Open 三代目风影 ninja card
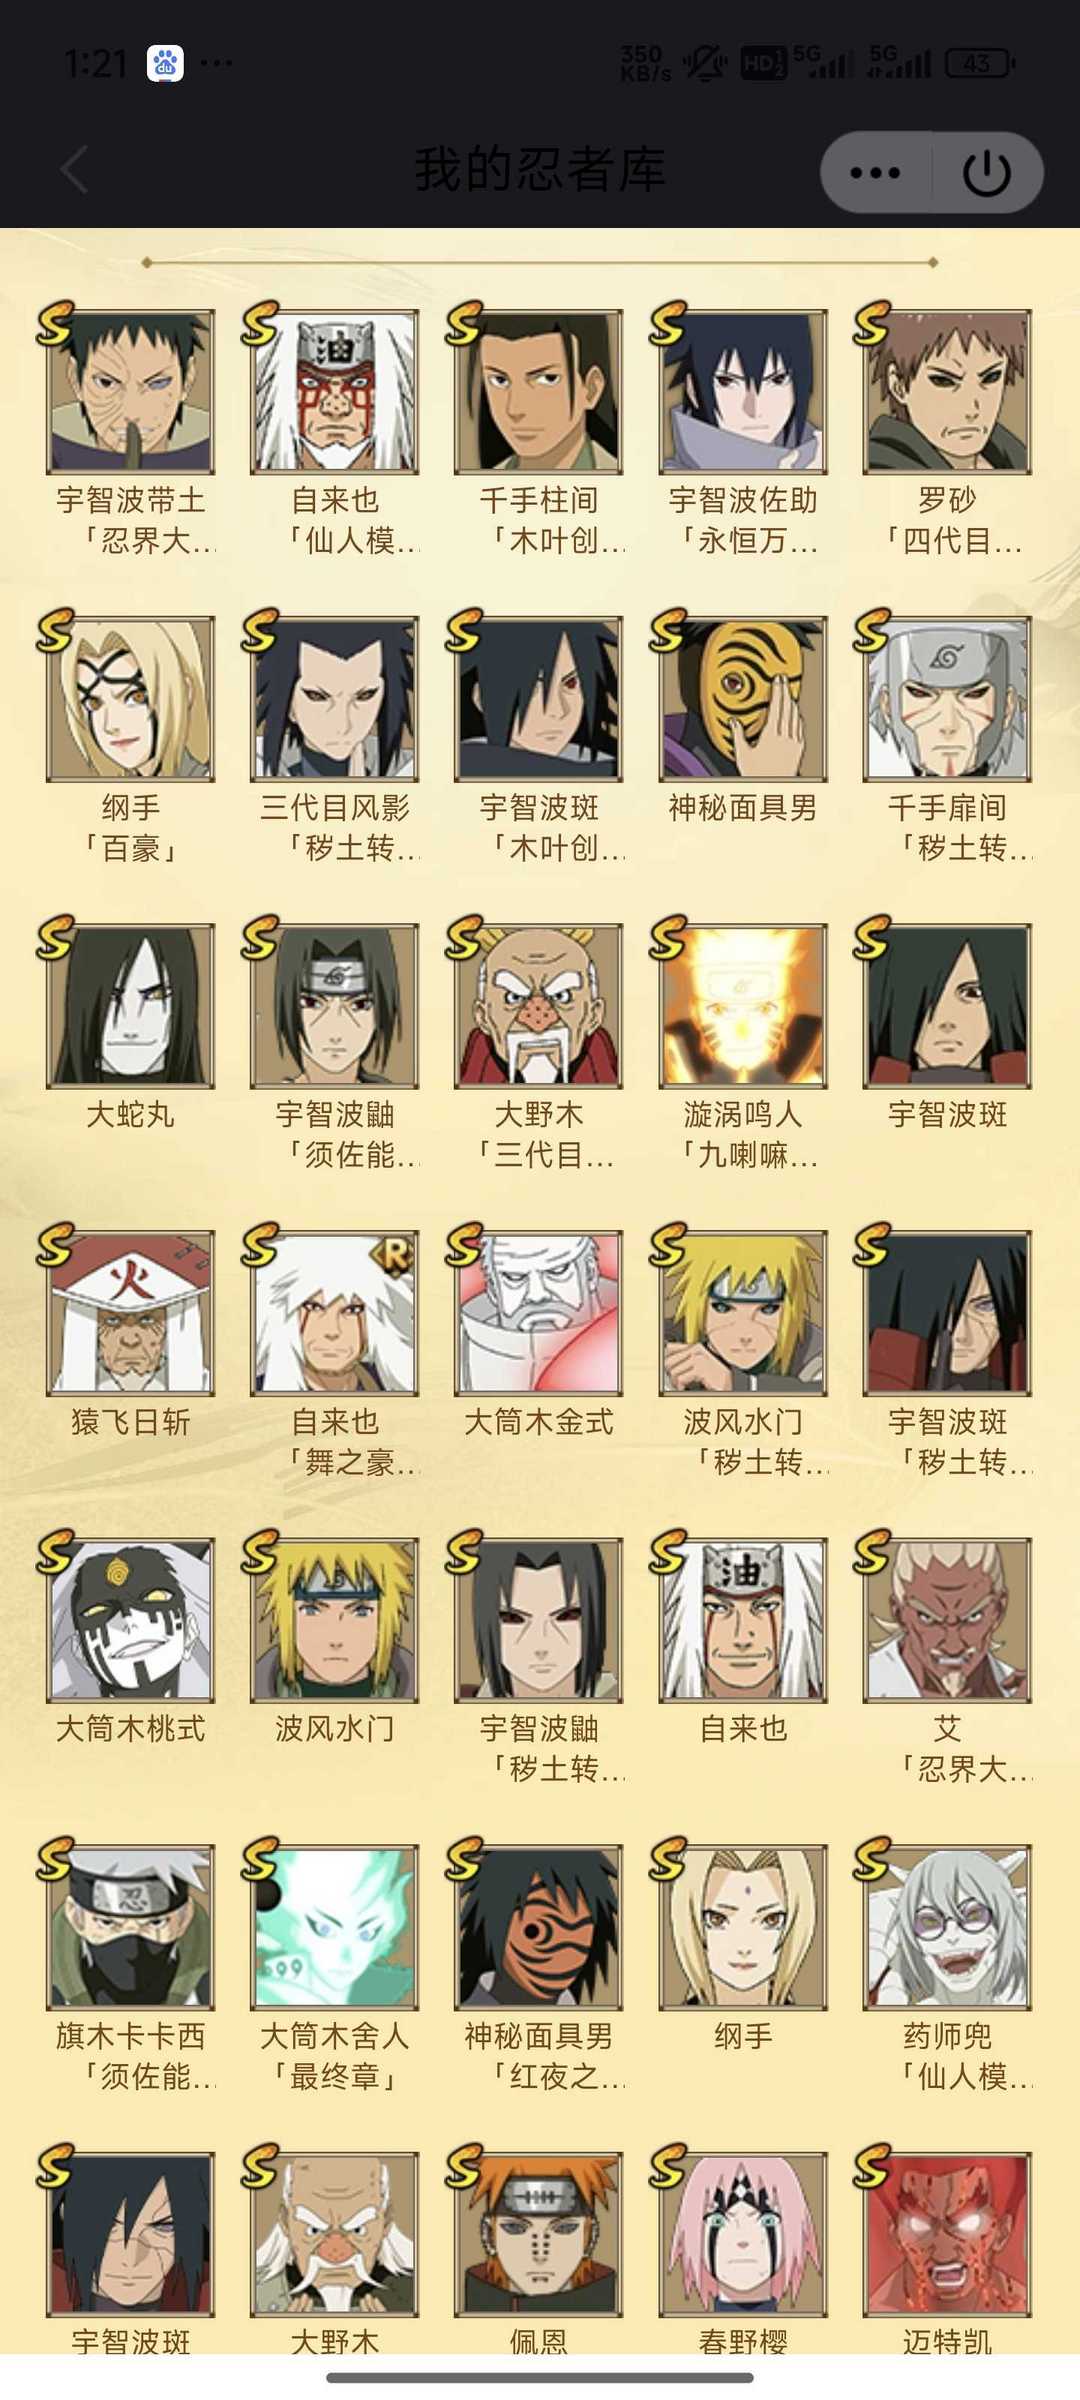 [x=334, y=698]
